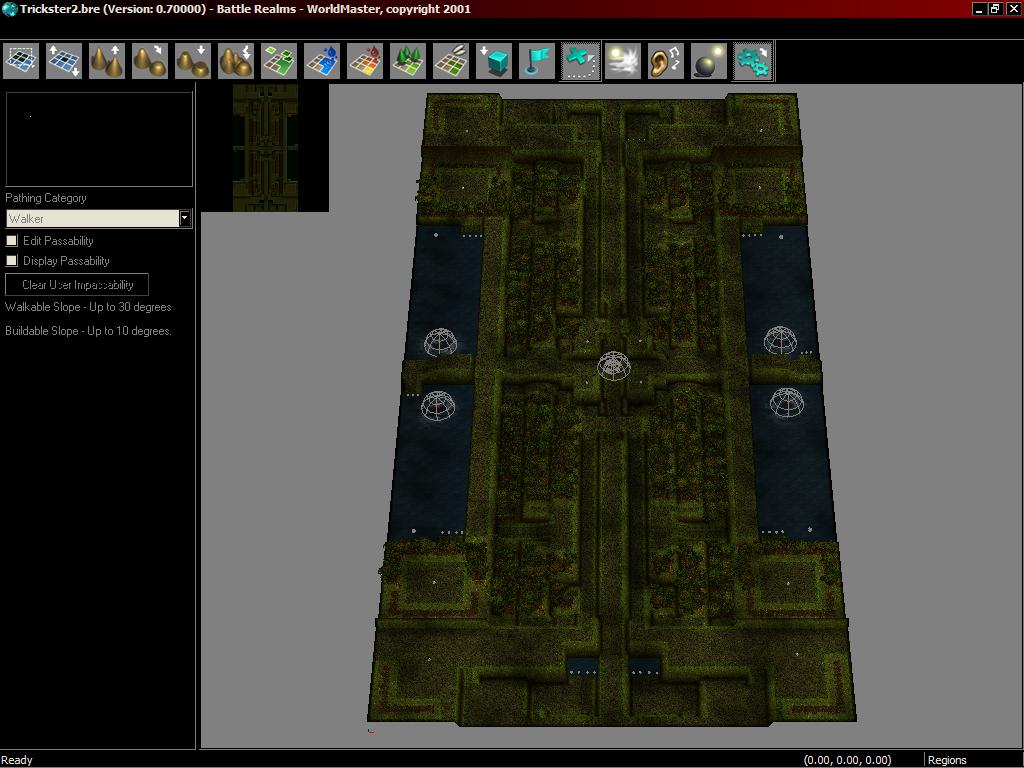
Task: Close the WorldMaster window
Action: pyautogui.click(x=1012, y=9)
